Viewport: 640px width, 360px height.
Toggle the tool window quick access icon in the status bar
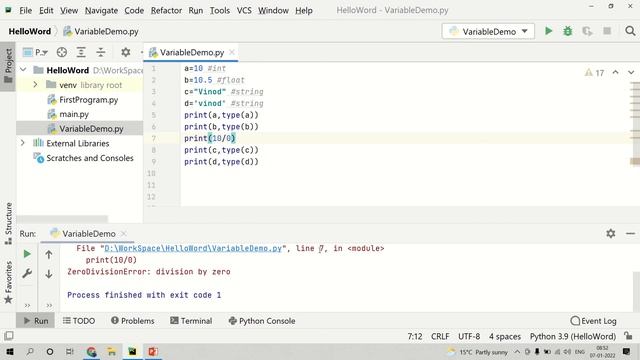pos(9,336)
